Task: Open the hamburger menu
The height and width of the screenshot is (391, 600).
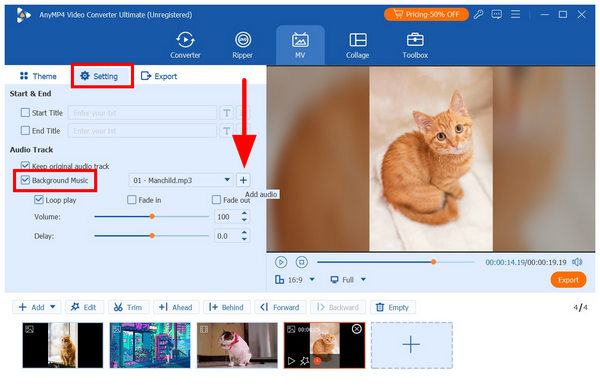Action: point(515,15)
